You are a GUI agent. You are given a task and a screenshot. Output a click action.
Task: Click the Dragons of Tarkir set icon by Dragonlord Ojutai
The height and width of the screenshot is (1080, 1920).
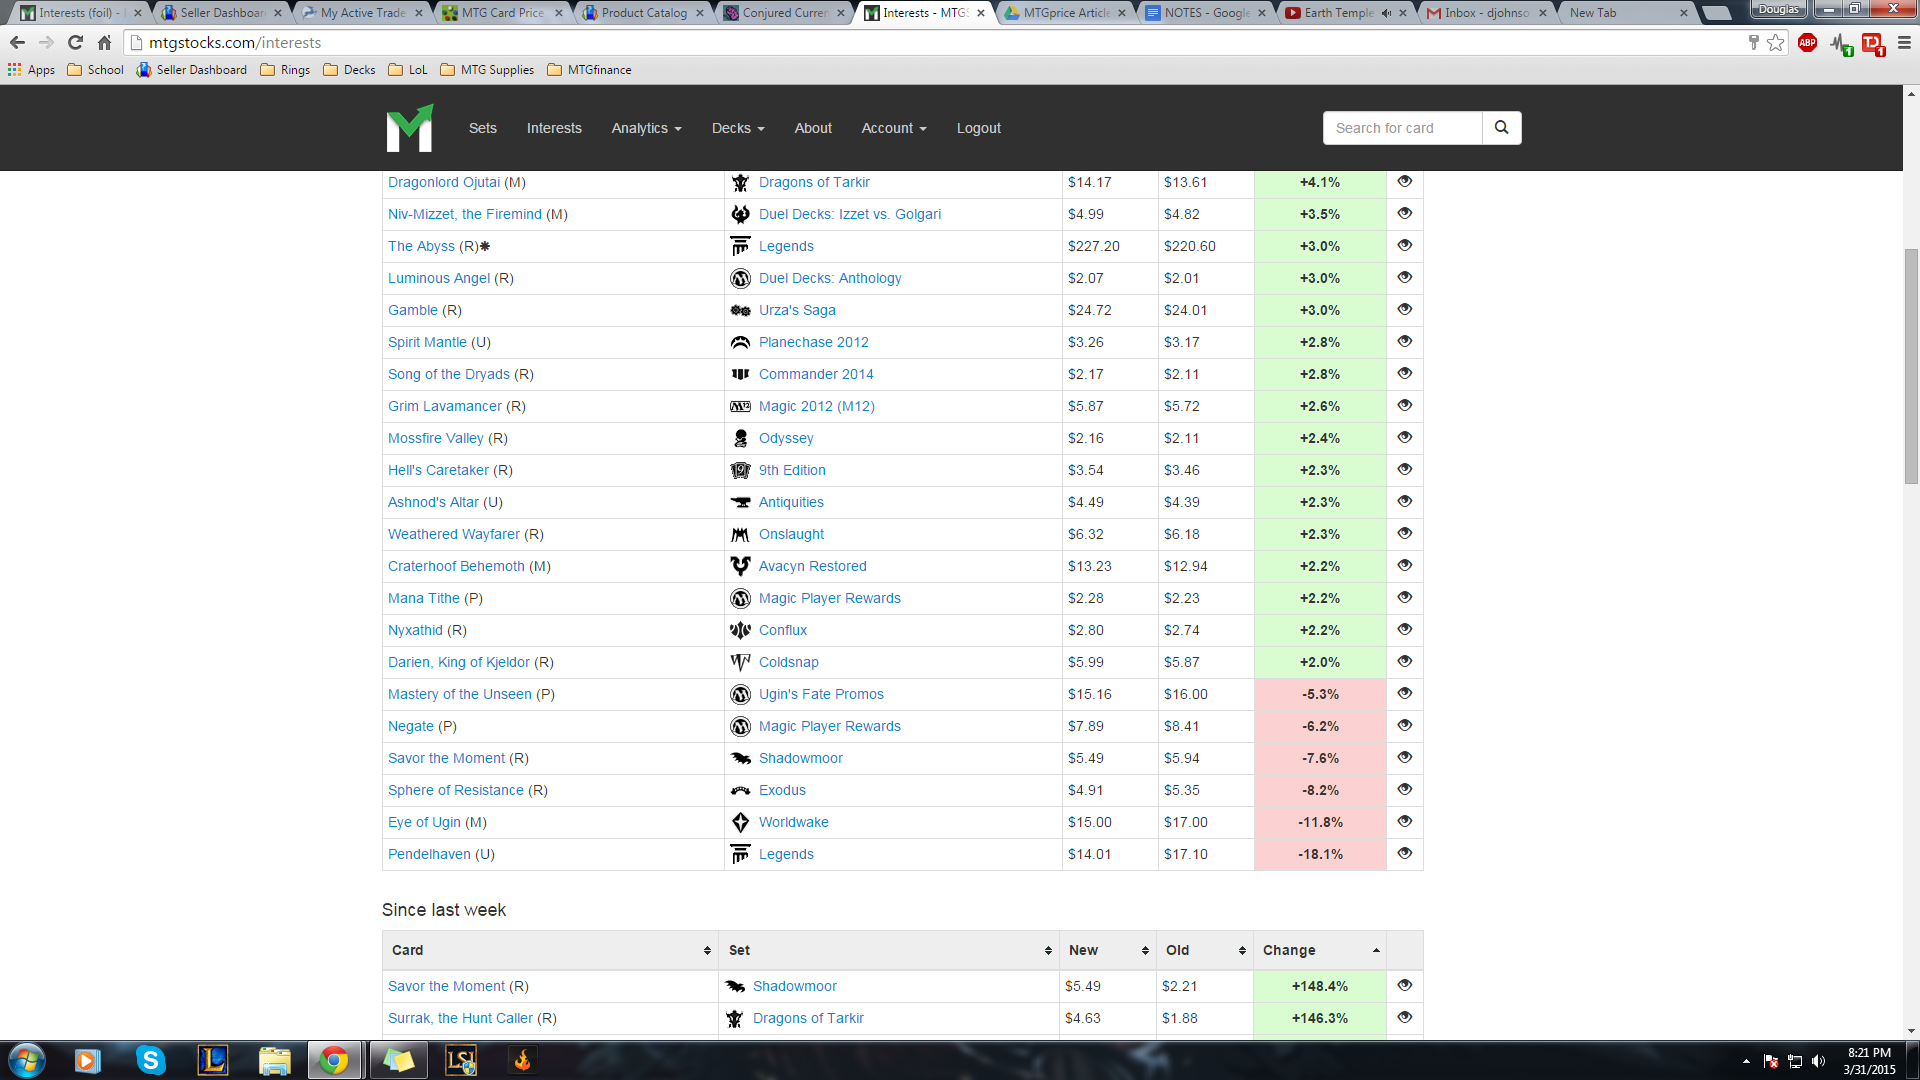[740, 182]
